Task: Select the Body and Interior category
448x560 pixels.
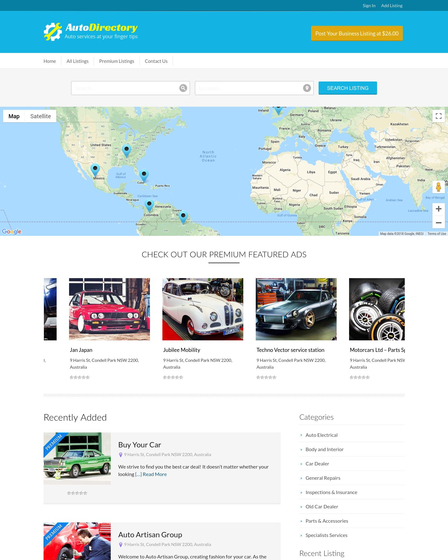Action: point(324,449)
